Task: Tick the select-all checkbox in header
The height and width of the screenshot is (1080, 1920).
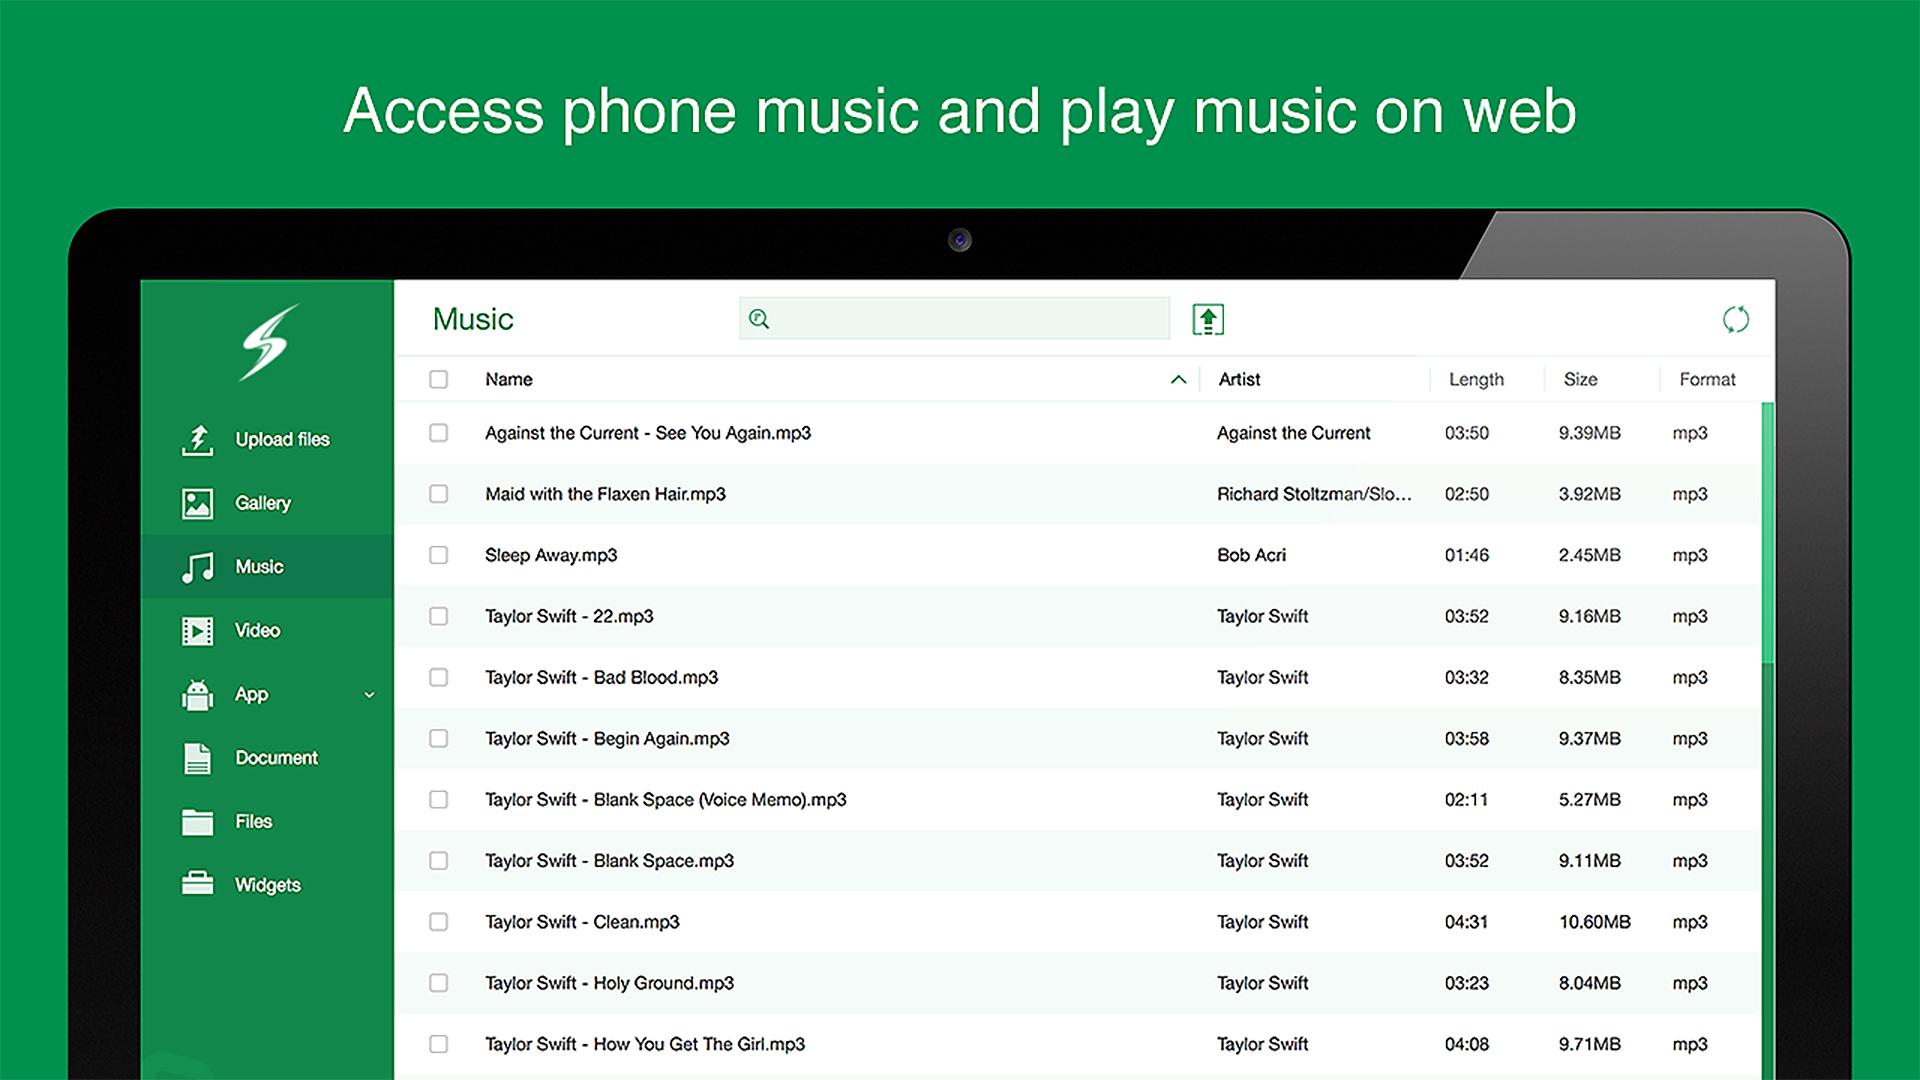Action: click(438, 379)
